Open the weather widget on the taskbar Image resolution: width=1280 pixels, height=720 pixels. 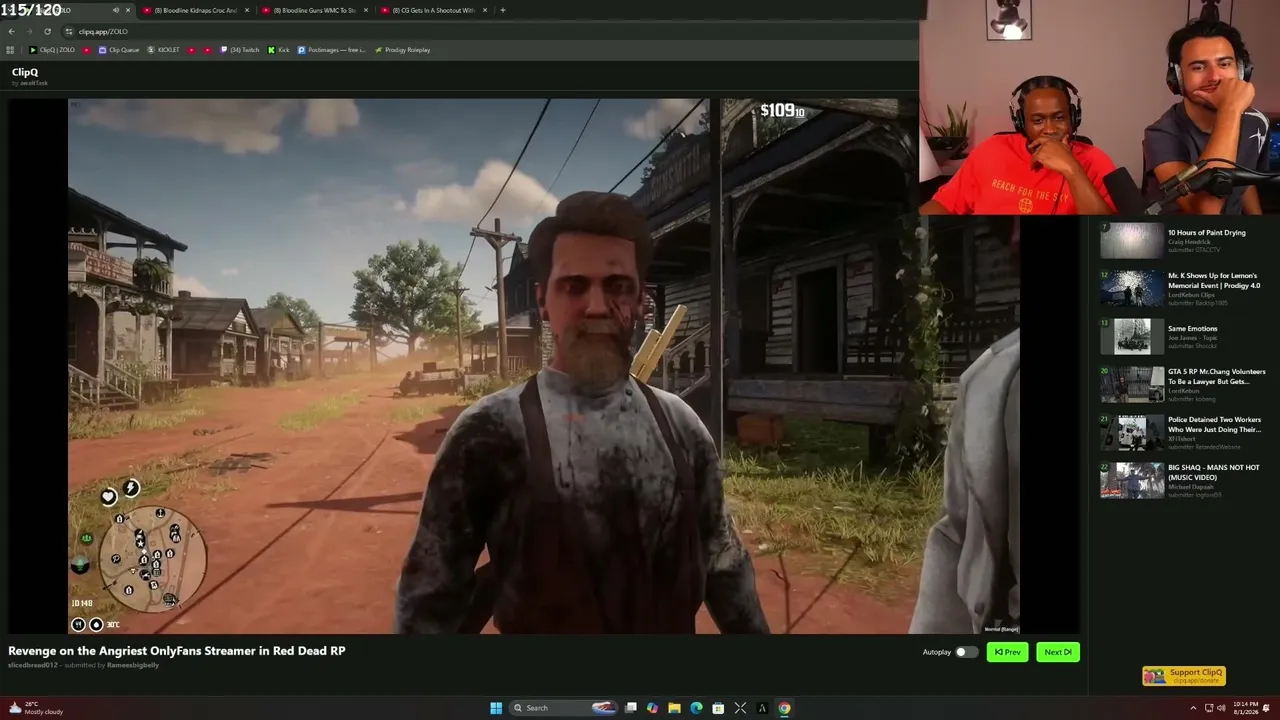(x=36, y=708)
